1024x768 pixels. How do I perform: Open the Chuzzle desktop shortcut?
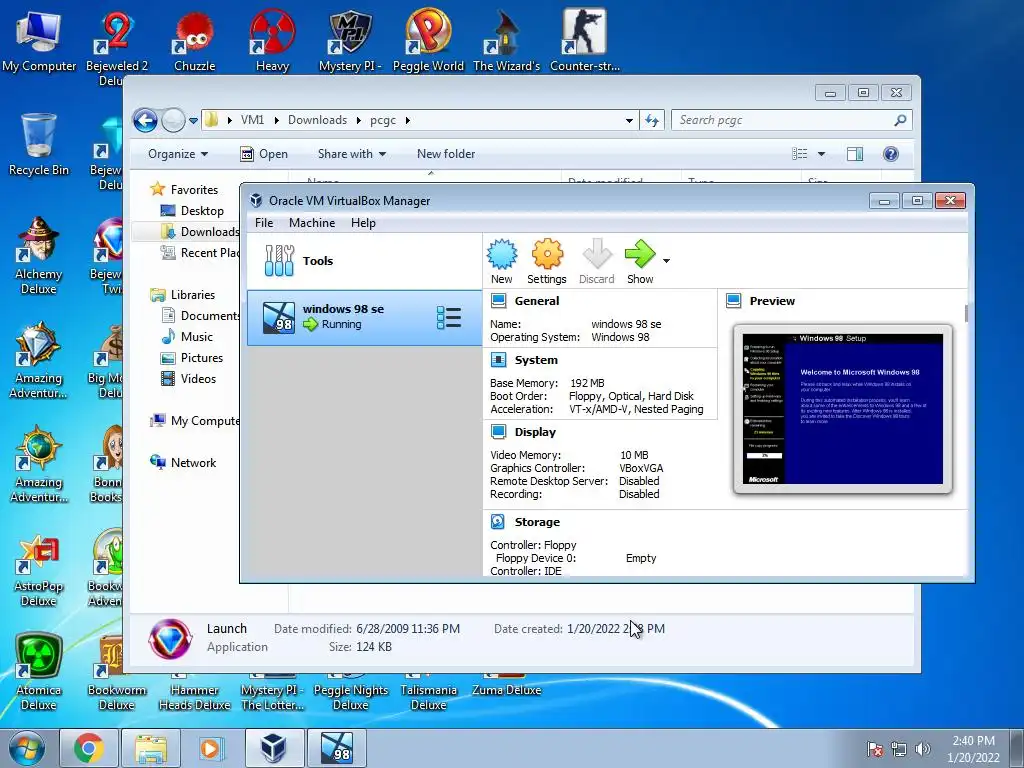point(195,41)
